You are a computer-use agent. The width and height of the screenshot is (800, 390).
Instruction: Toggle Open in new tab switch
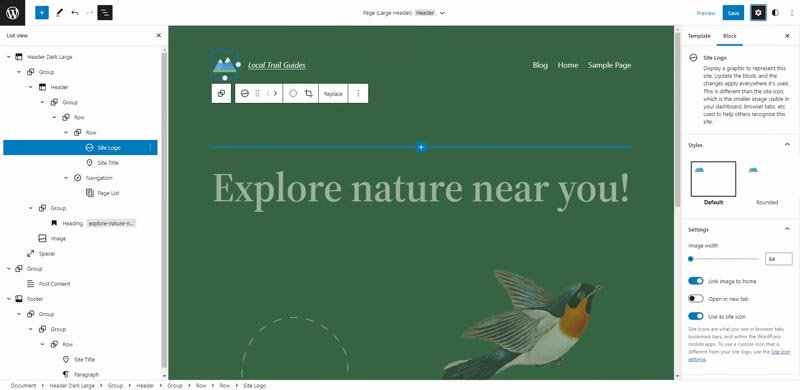[x=695, y=299]
